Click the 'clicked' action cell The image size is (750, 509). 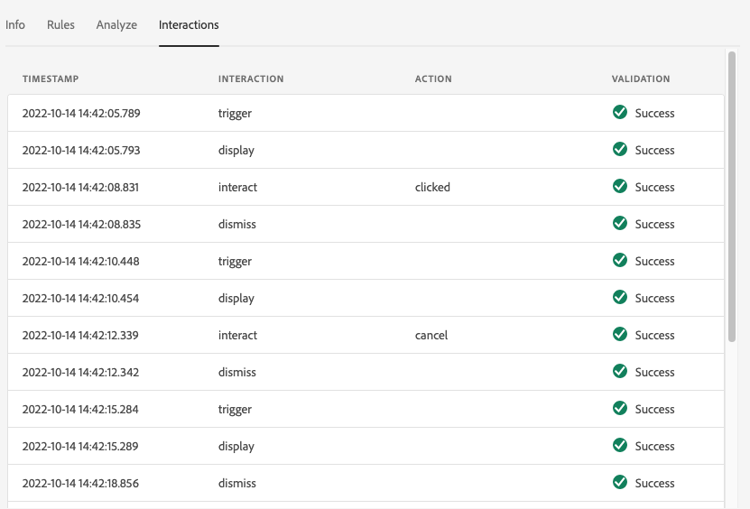(433, 187)
